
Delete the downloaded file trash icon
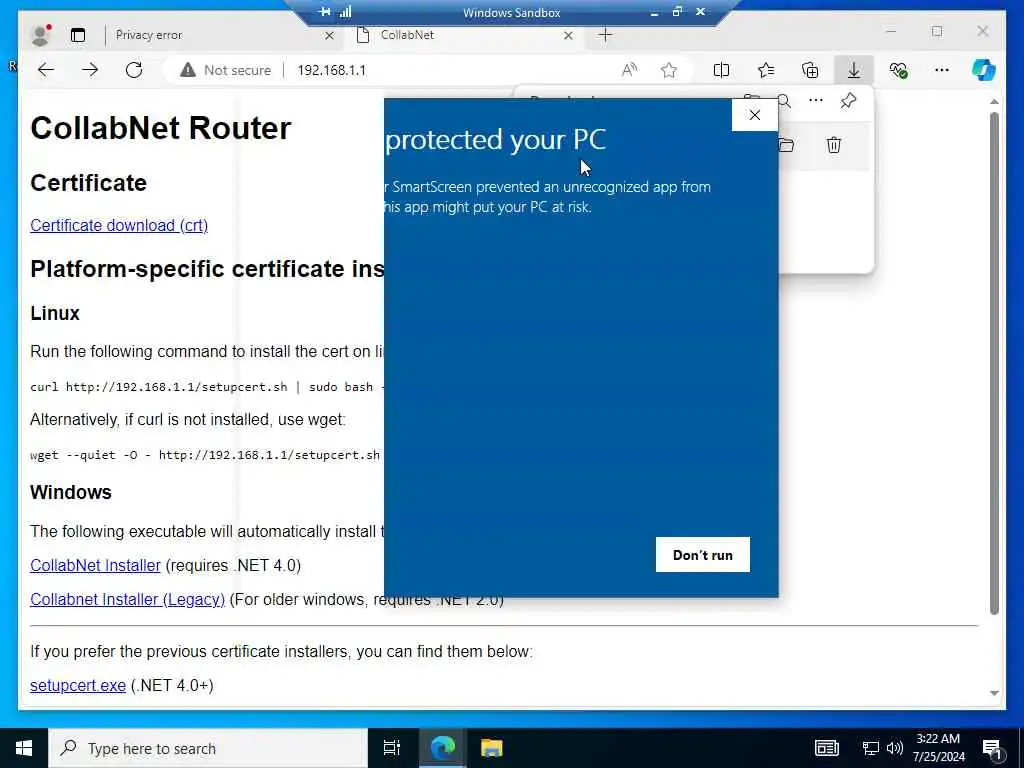(834, 145)
